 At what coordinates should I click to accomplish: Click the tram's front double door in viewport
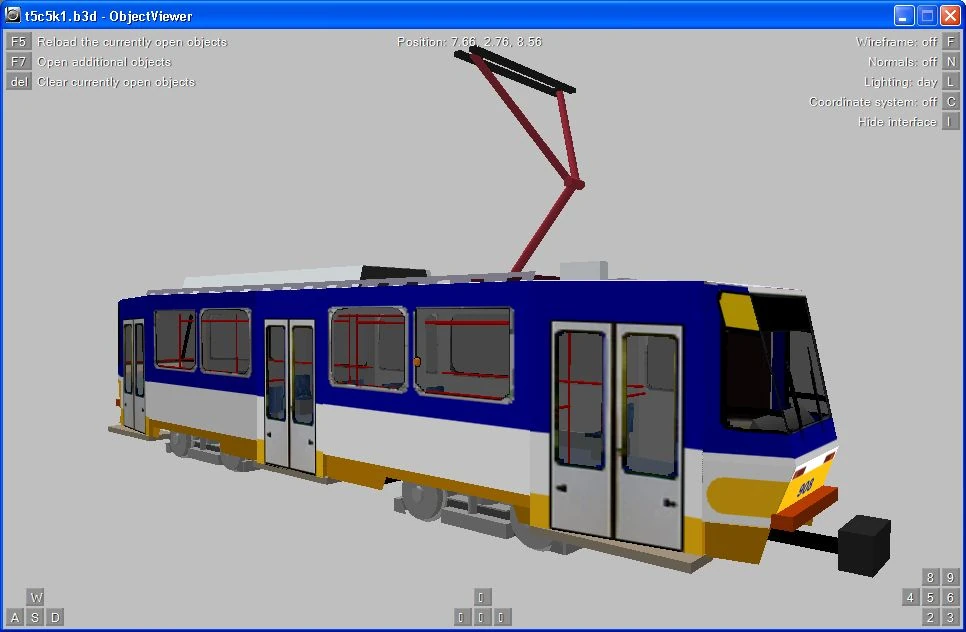[x=616, y=434]
